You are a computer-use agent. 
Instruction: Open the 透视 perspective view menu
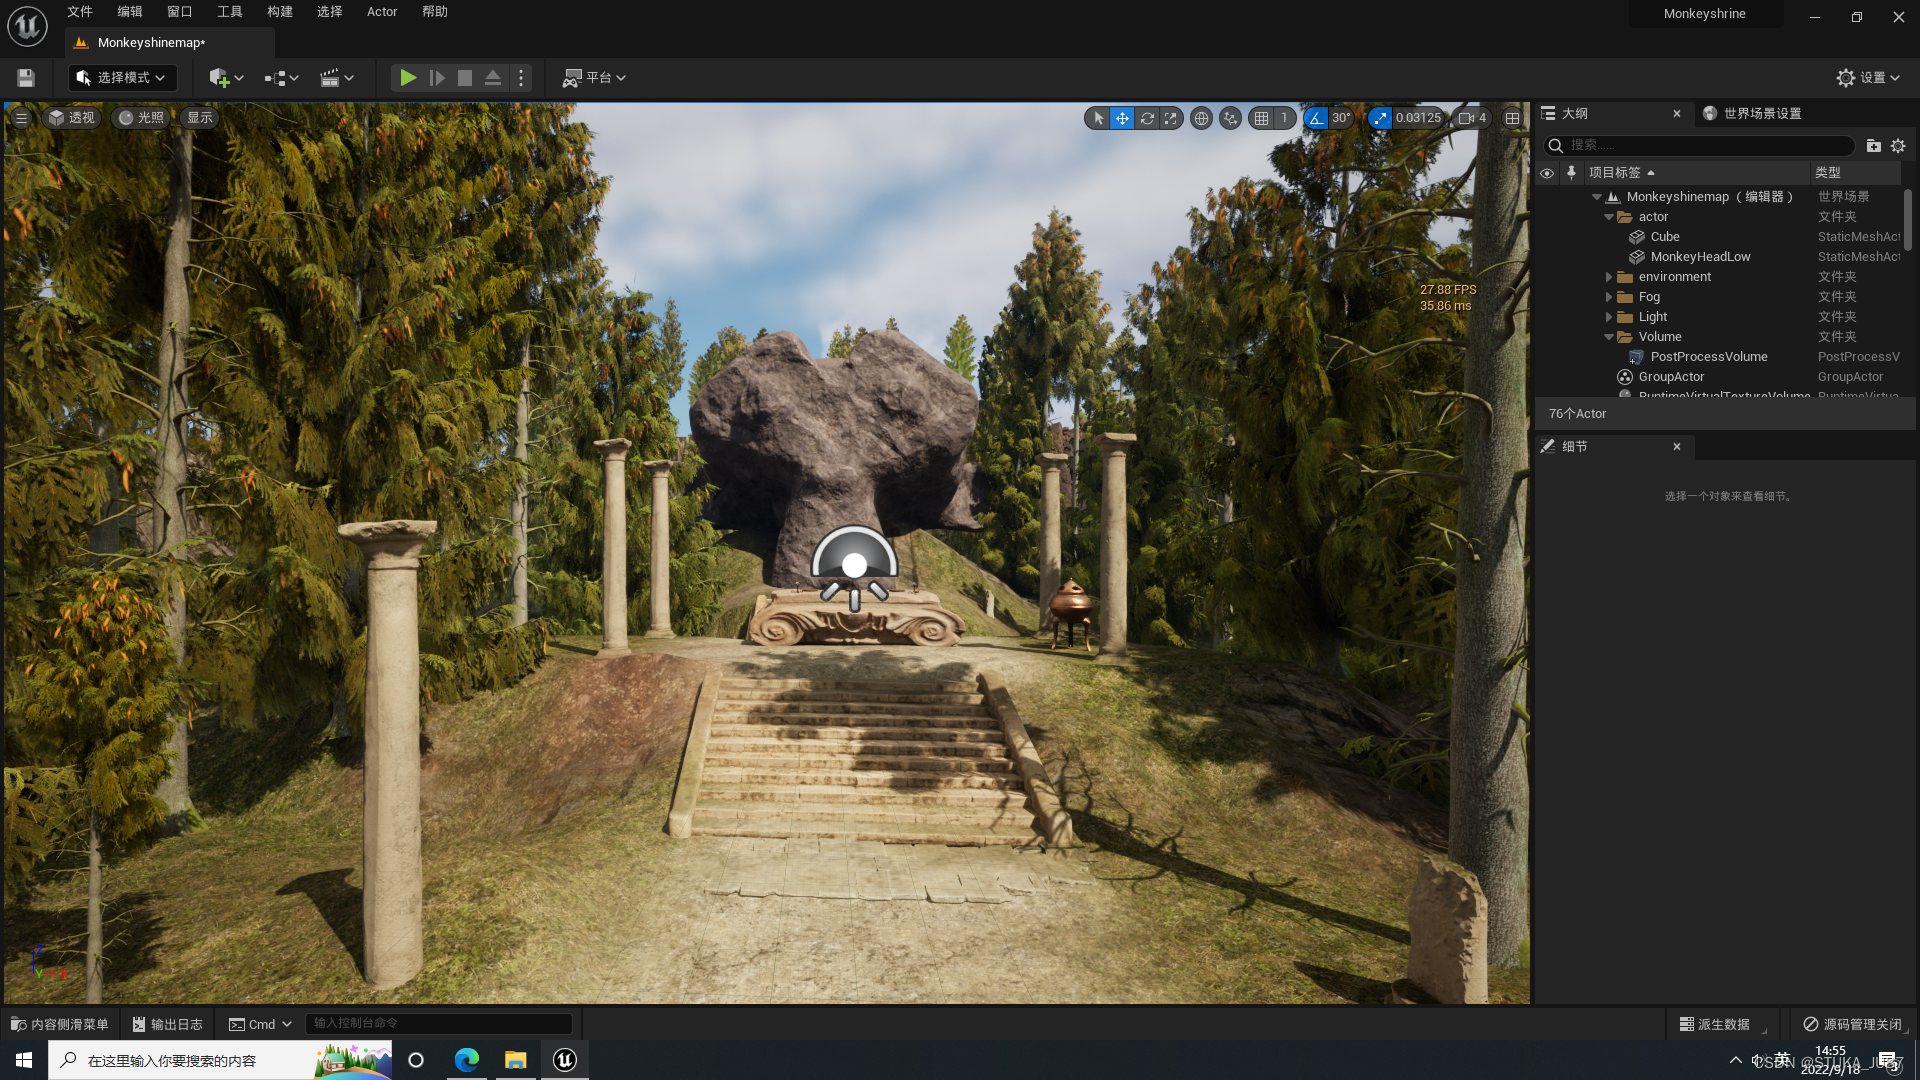pos(72,118)
